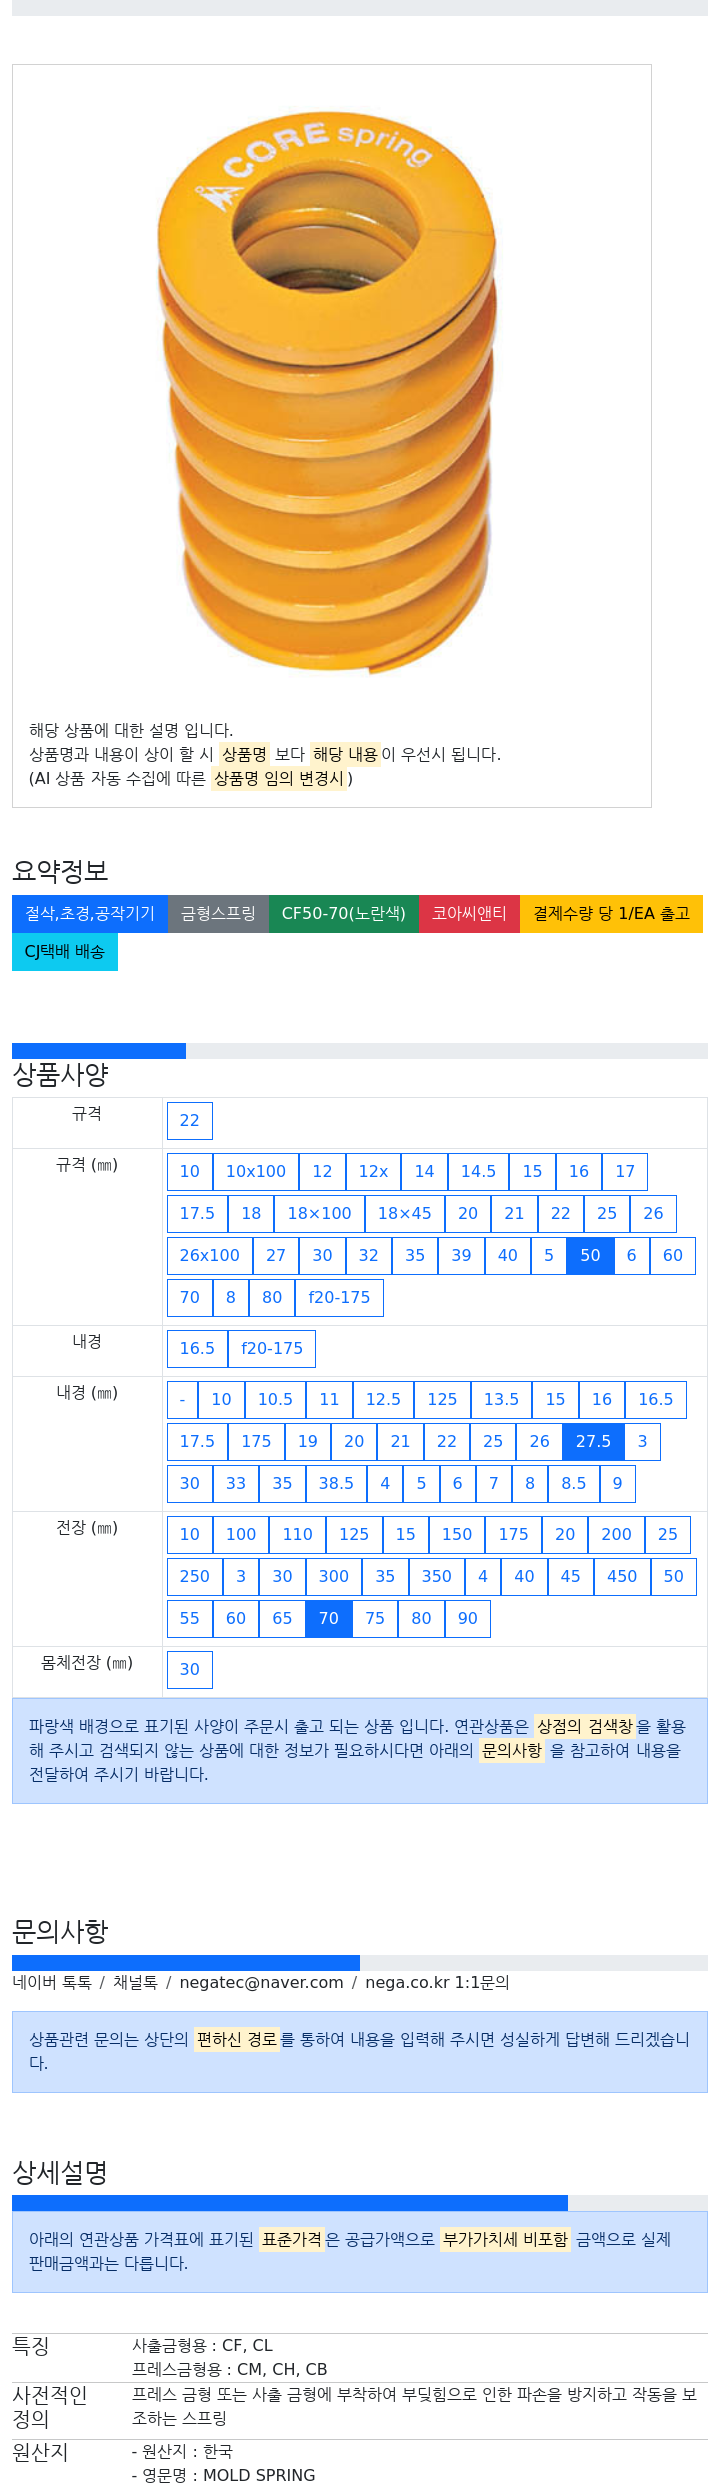The image size is (720, 2488).
Task: Select the 절삭,초경,공작기기 category tag
Action: click(90, 914)
